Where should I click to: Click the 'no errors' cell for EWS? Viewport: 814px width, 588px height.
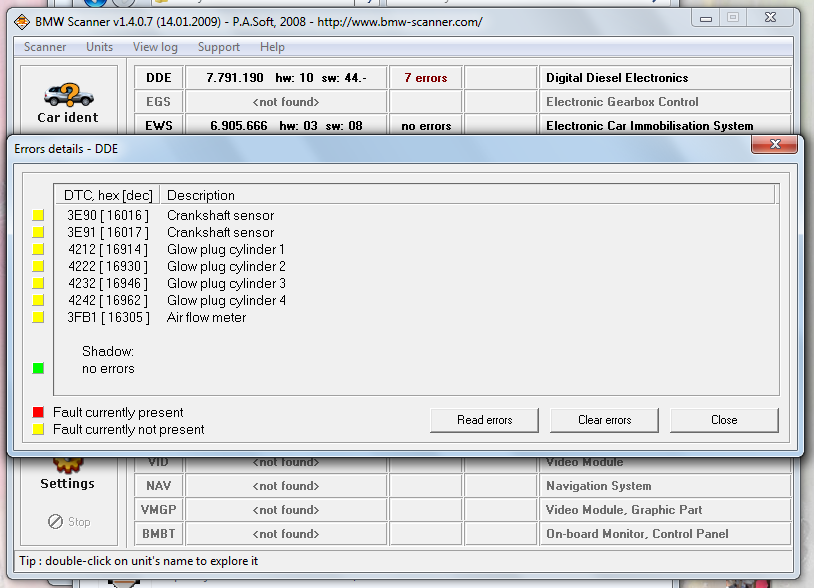click(x=426, y=126)
